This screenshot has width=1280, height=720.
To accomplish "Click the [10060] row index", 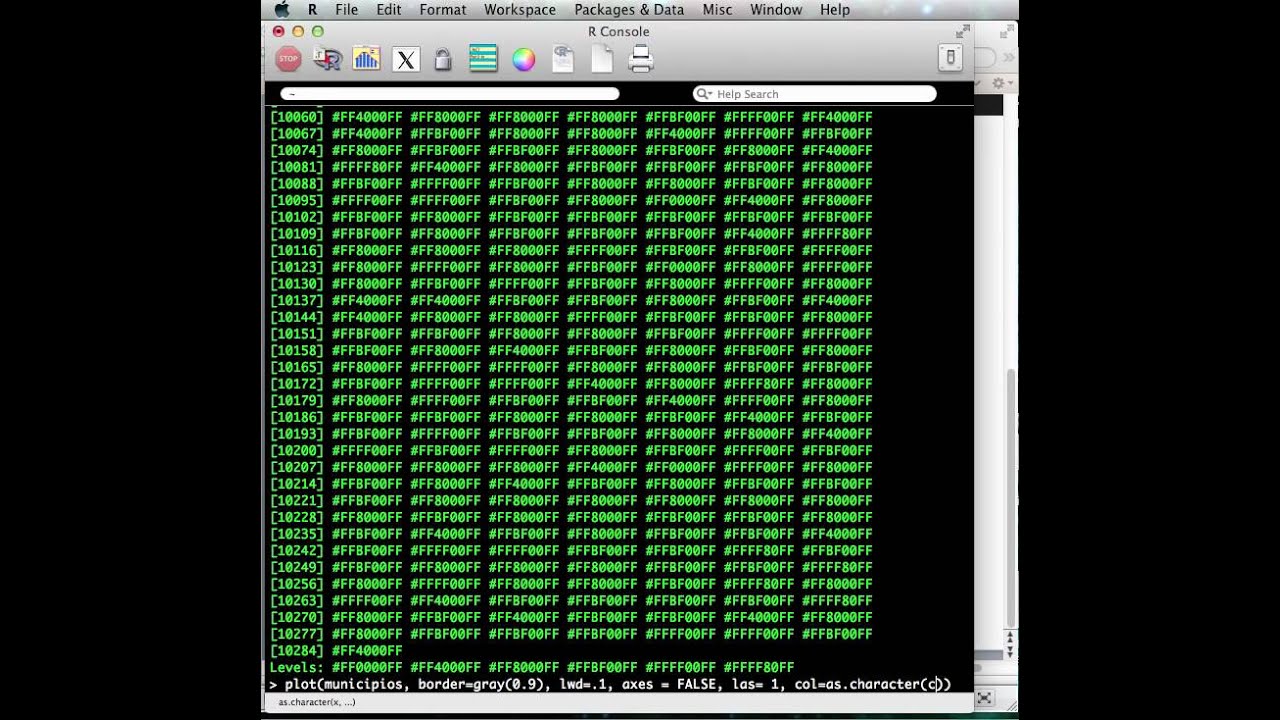I will point(296,117).
